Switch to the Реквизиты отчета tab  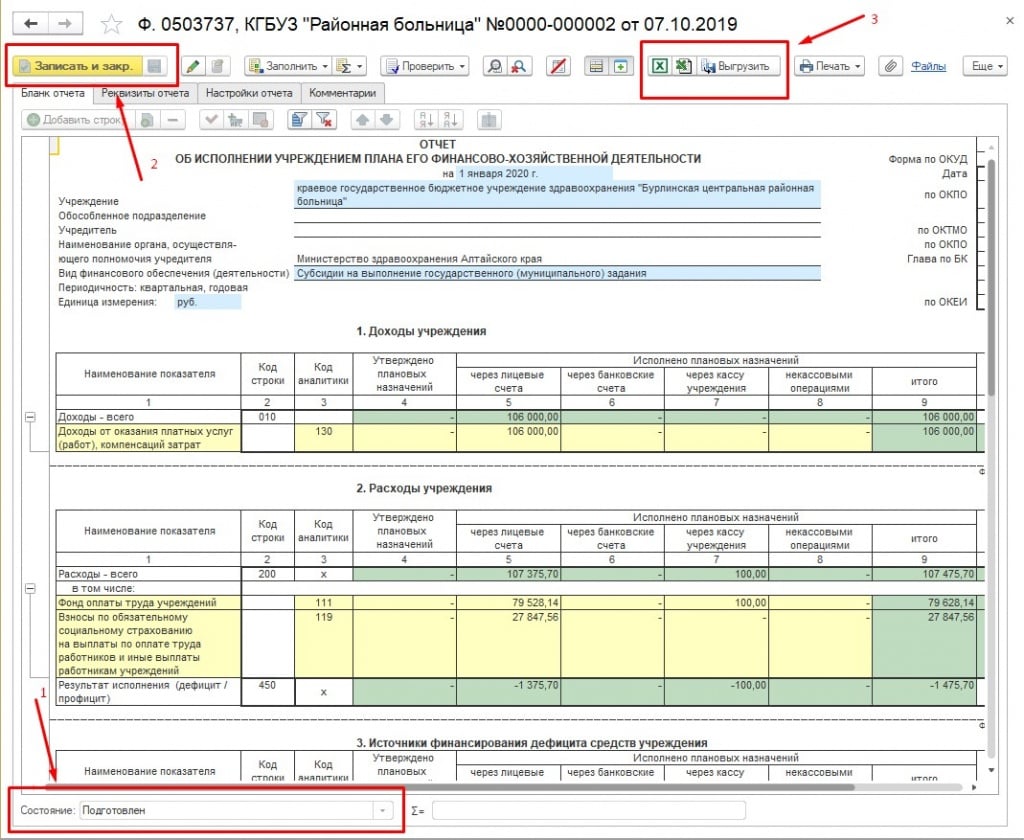(145, 93)
